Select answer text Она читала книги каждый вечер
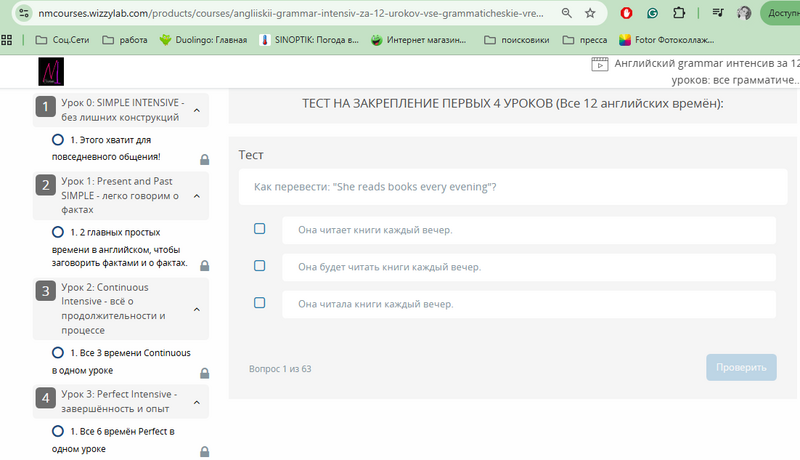The image size is (800, 460). (x=376, y=304)
